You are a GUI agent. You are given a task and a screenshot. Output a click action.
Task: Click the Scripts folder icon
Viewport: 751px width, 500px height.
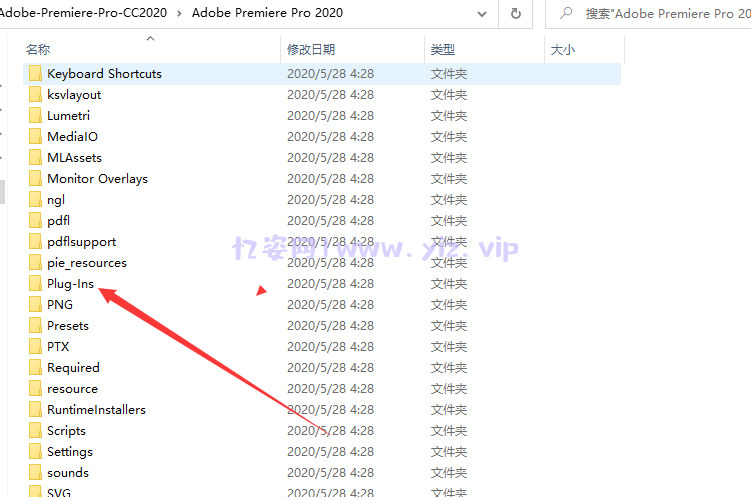pos(35,431)
